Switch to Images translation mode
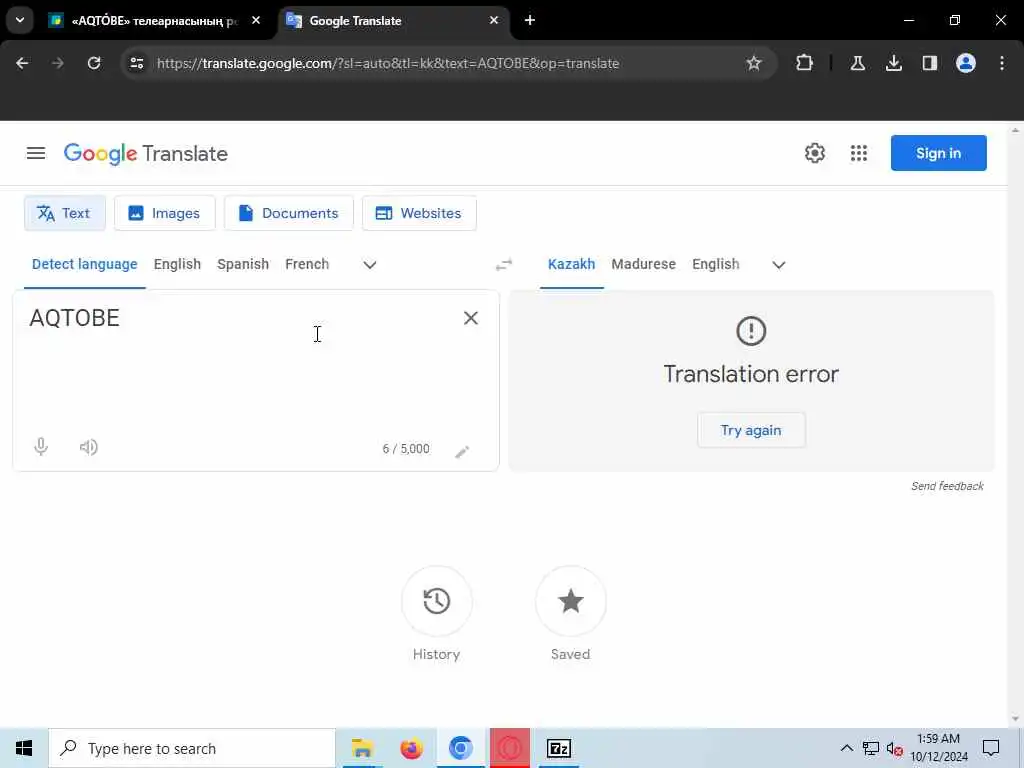 tap(165, 213)
